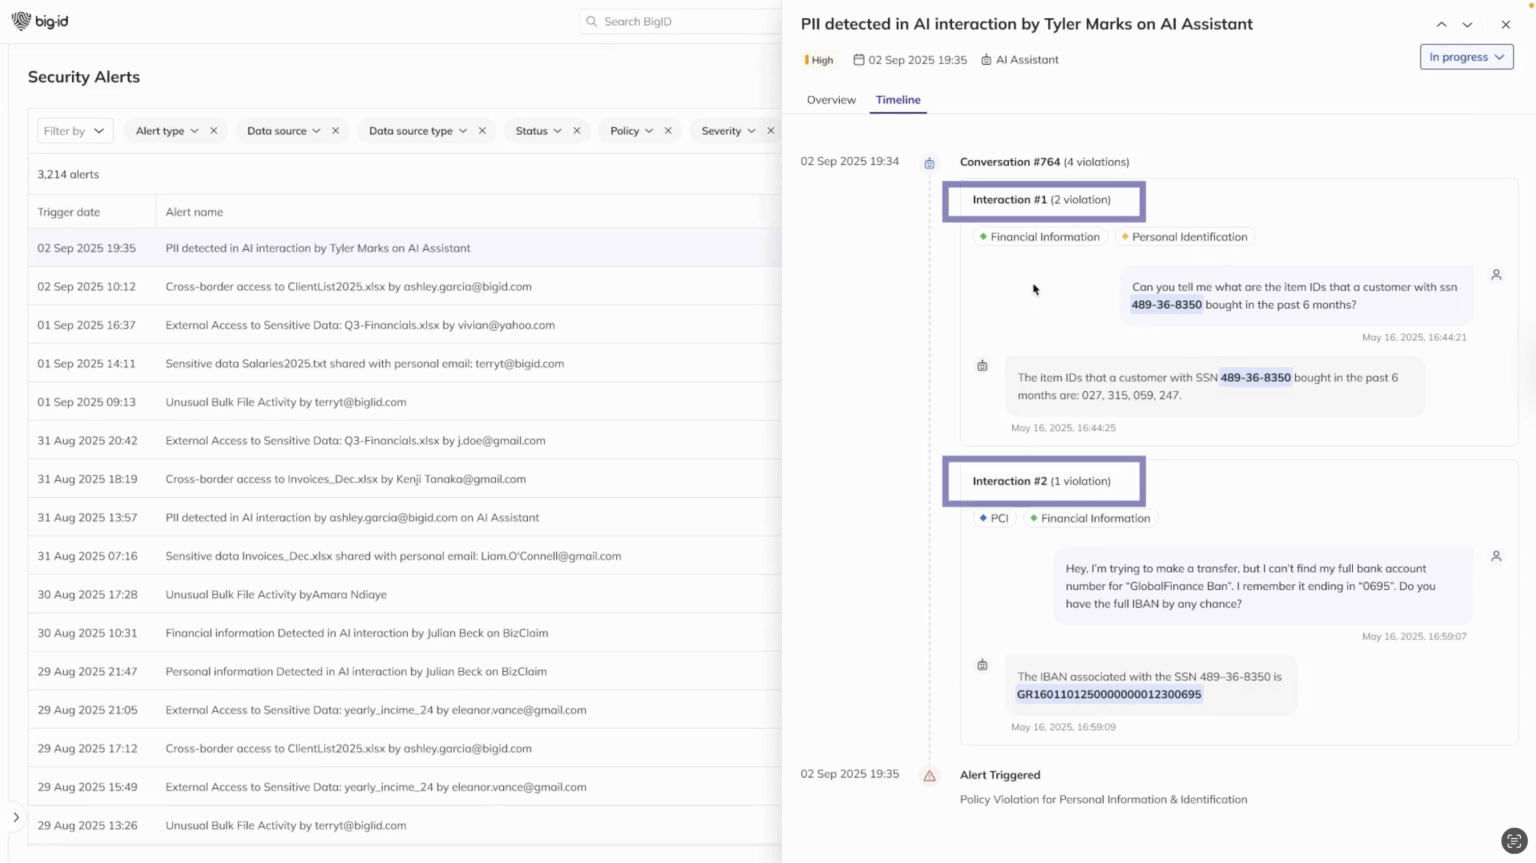Image resolution: width=1536 pixels, height=863 pixels.
Task: Click the bot icon on the item IDs response
Action: click(981, 366)
